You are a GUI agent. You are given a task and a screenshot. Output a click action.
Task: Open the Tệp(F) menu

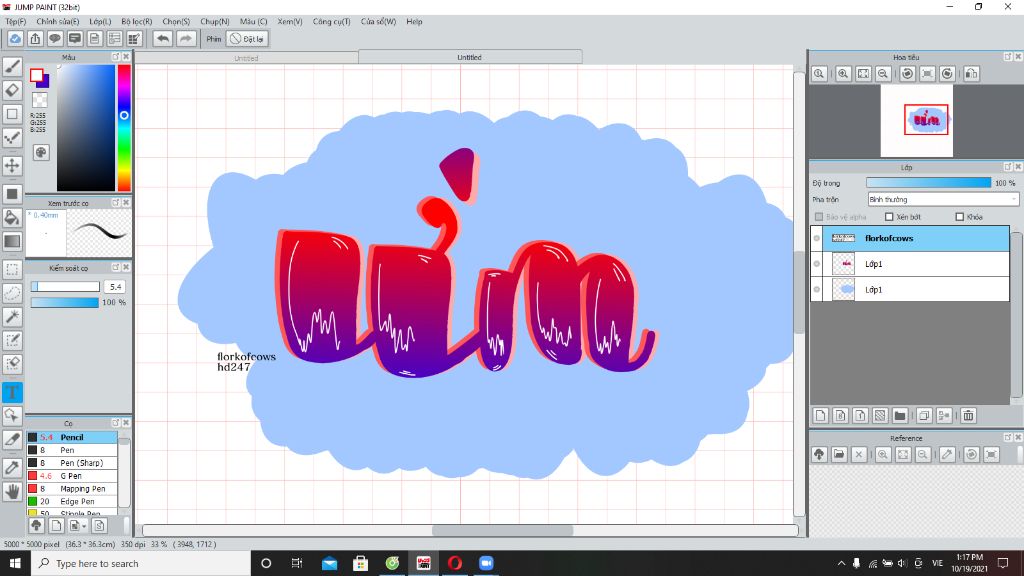click(x=16, y=22)
